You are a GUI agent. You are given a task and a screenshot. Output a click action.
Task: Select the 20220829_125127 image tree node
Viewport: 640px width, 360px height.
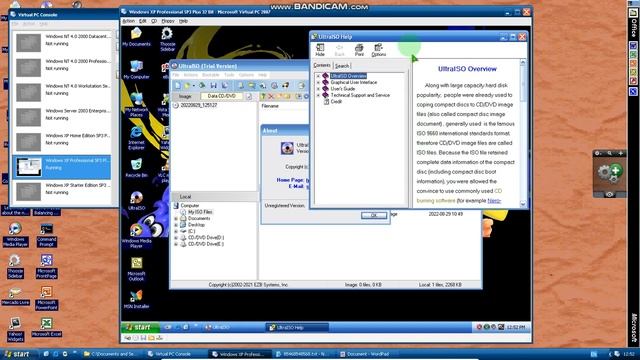pos(199,105)
